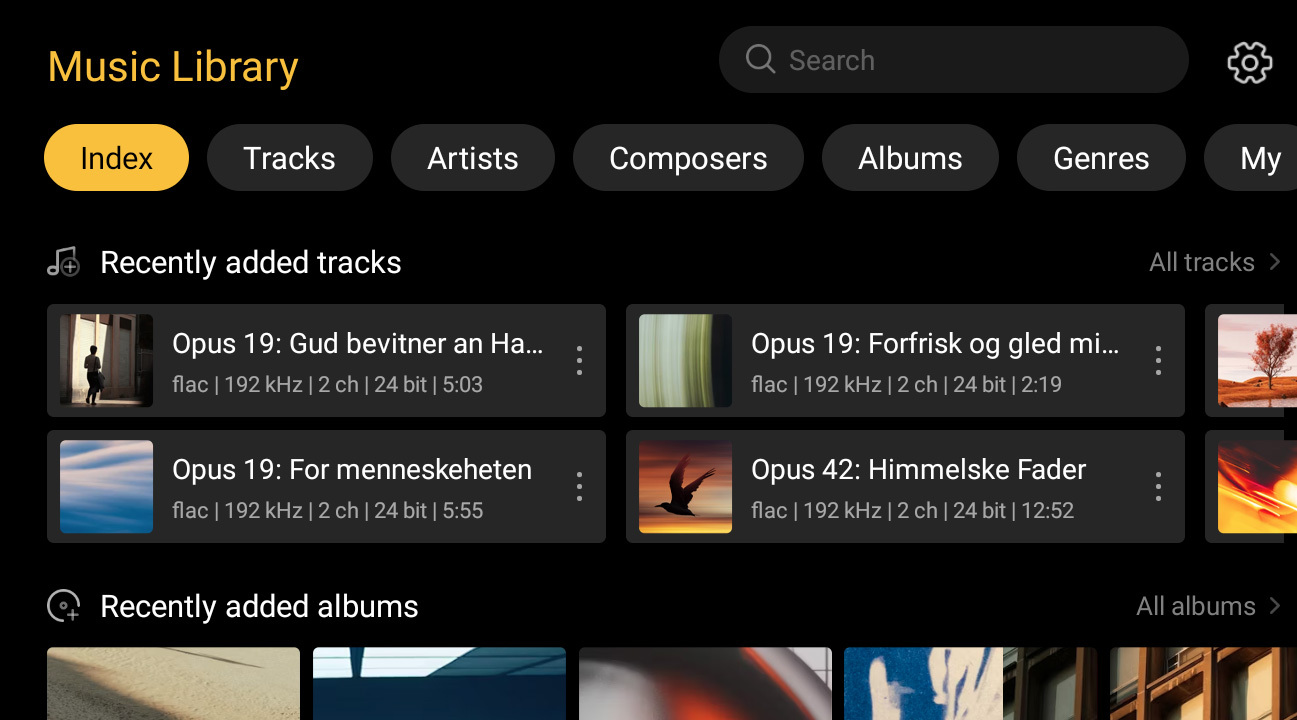Open options for Opus 19: For menneskeheten
1297x720 pixels.
579,486
